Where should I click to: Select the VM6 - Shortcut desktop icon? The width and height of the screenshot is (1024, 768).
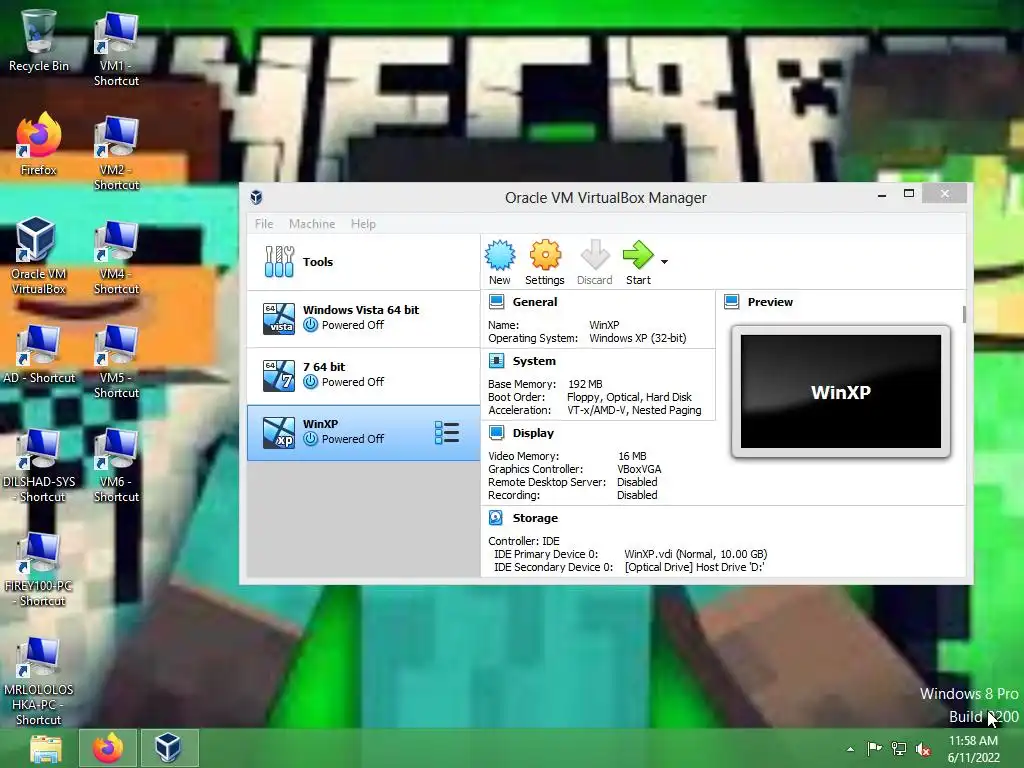(116, 465)
